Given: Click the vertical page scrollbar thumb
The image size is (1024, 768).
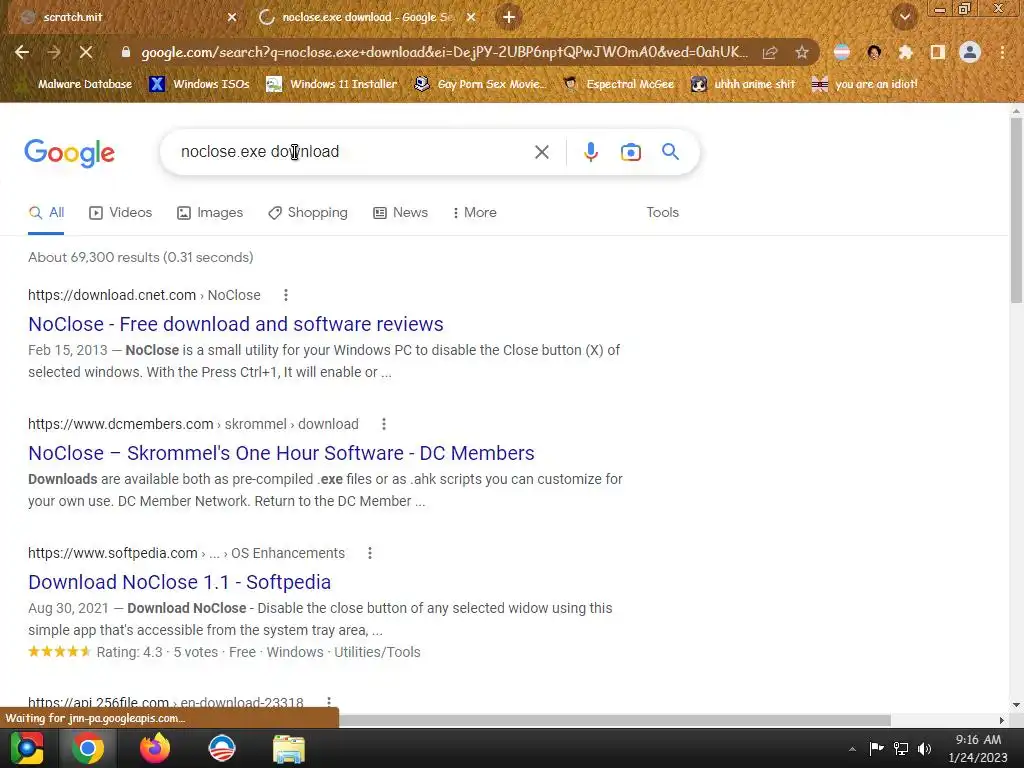Looking at the screenshot, I should tap(1016, 210).
